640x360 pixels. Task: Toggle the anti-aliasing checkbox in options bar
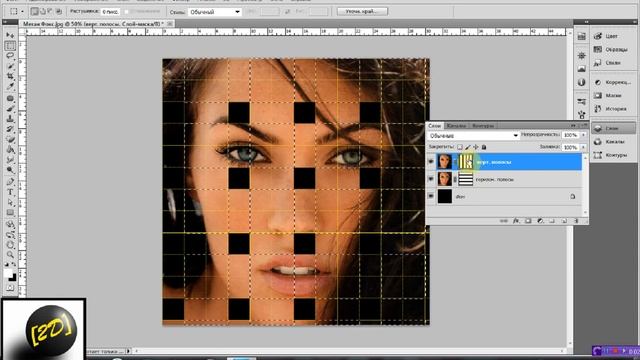127,12
